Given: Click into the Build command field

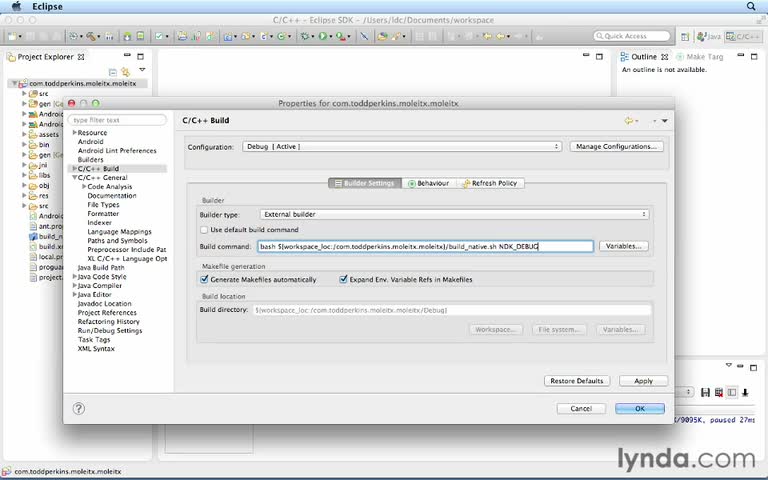Looking at the screenshot, I should pyautogui.click(x=425, y=246).
